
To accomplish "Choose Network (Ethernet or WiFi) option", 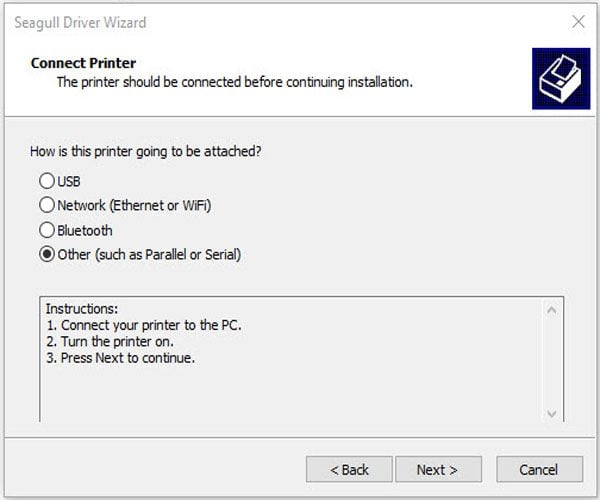I will [x=47, y=205].
